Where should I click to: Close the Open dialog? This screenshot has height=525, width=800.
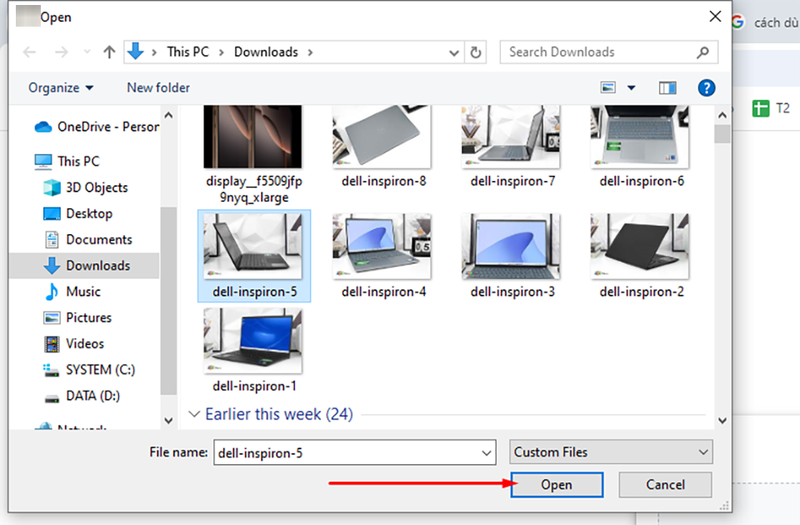pos(715,17)
